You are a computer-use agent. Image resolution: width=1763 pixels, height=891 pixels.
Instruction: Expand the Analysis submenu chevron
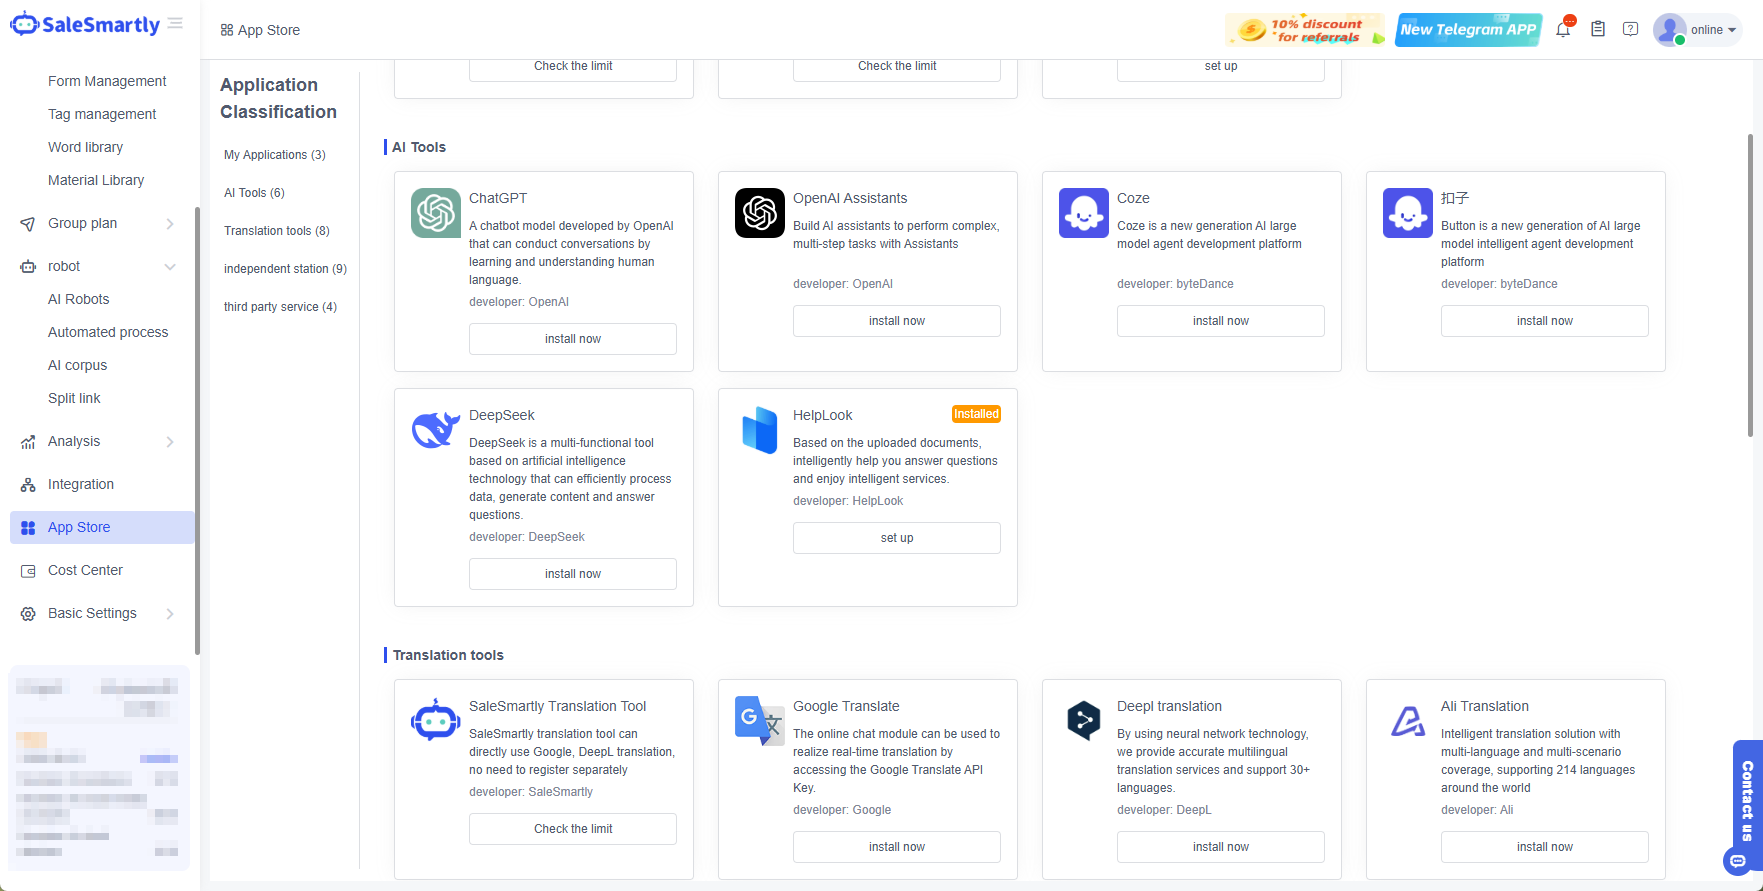[170, 442]
